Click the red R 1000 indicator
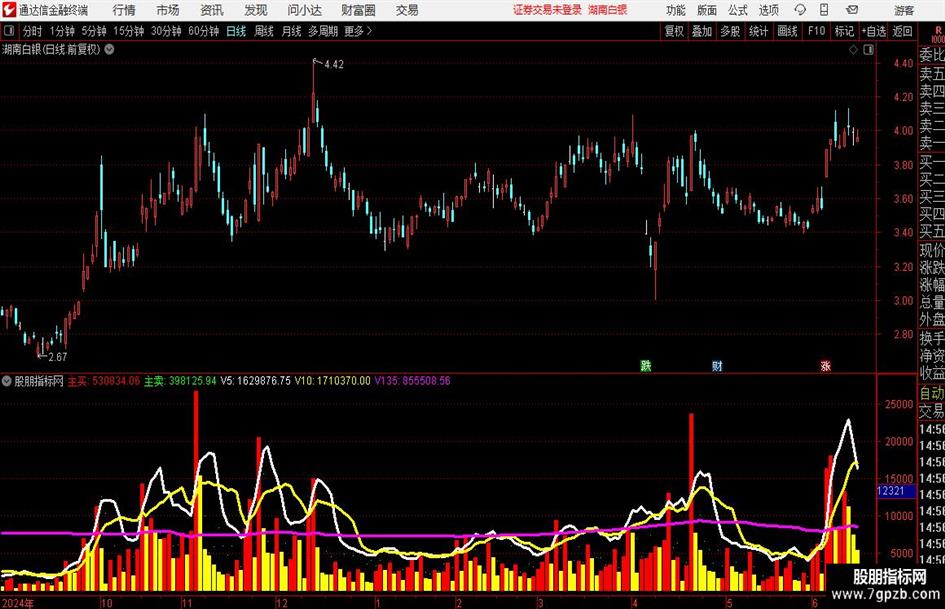This screenshot has width=945, height=609. (938, 34)
